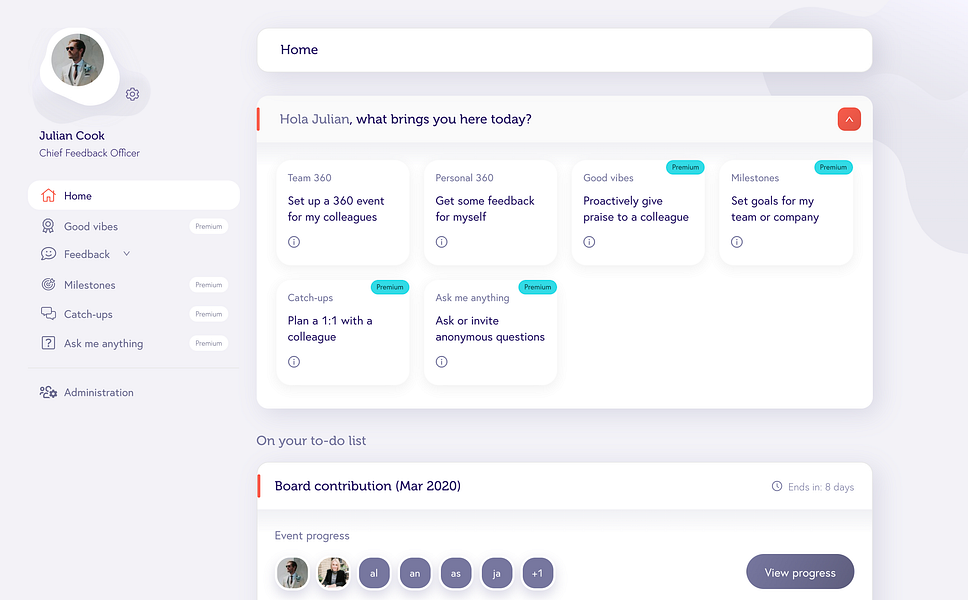Click 'Julian Cook' name text
The width and height of the screenshot is (968, 600).
[72, 136]
